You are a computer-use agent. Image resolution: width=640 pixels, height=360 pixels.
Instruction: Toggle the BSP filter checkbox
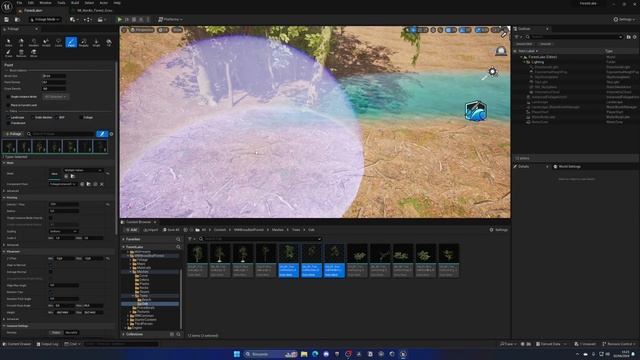tap(57, 118)
